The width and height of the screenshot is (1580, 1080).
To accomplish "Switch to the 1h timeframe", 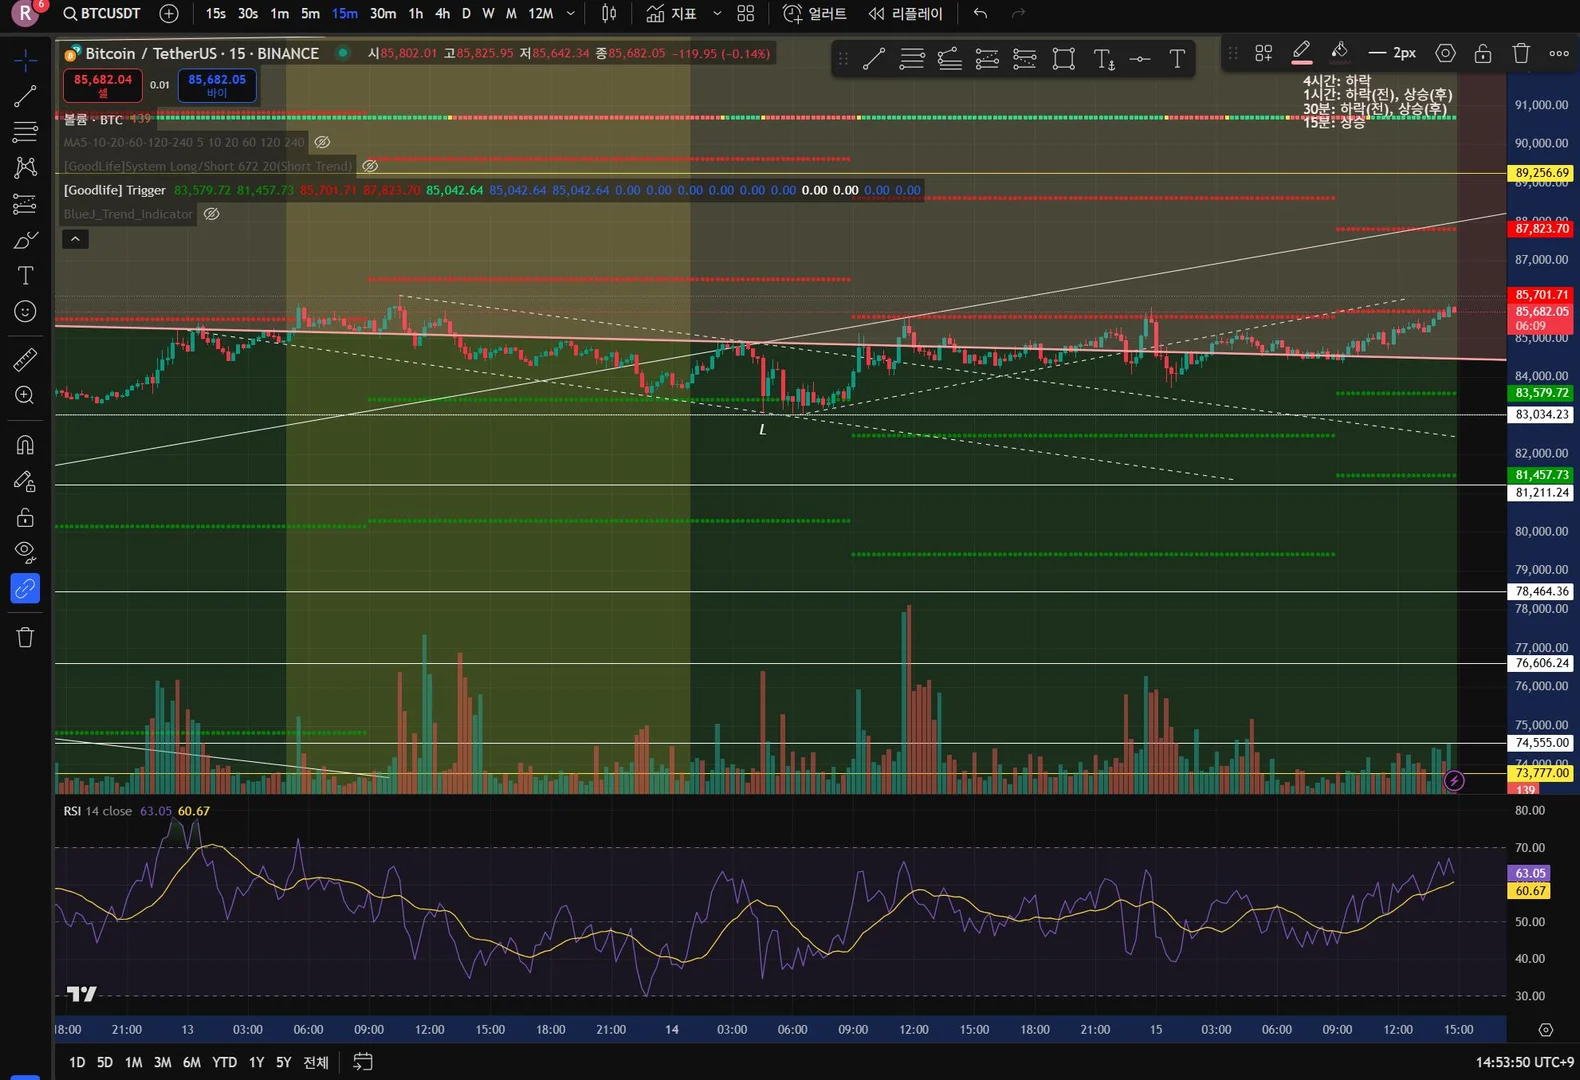I will pos(416,14).
